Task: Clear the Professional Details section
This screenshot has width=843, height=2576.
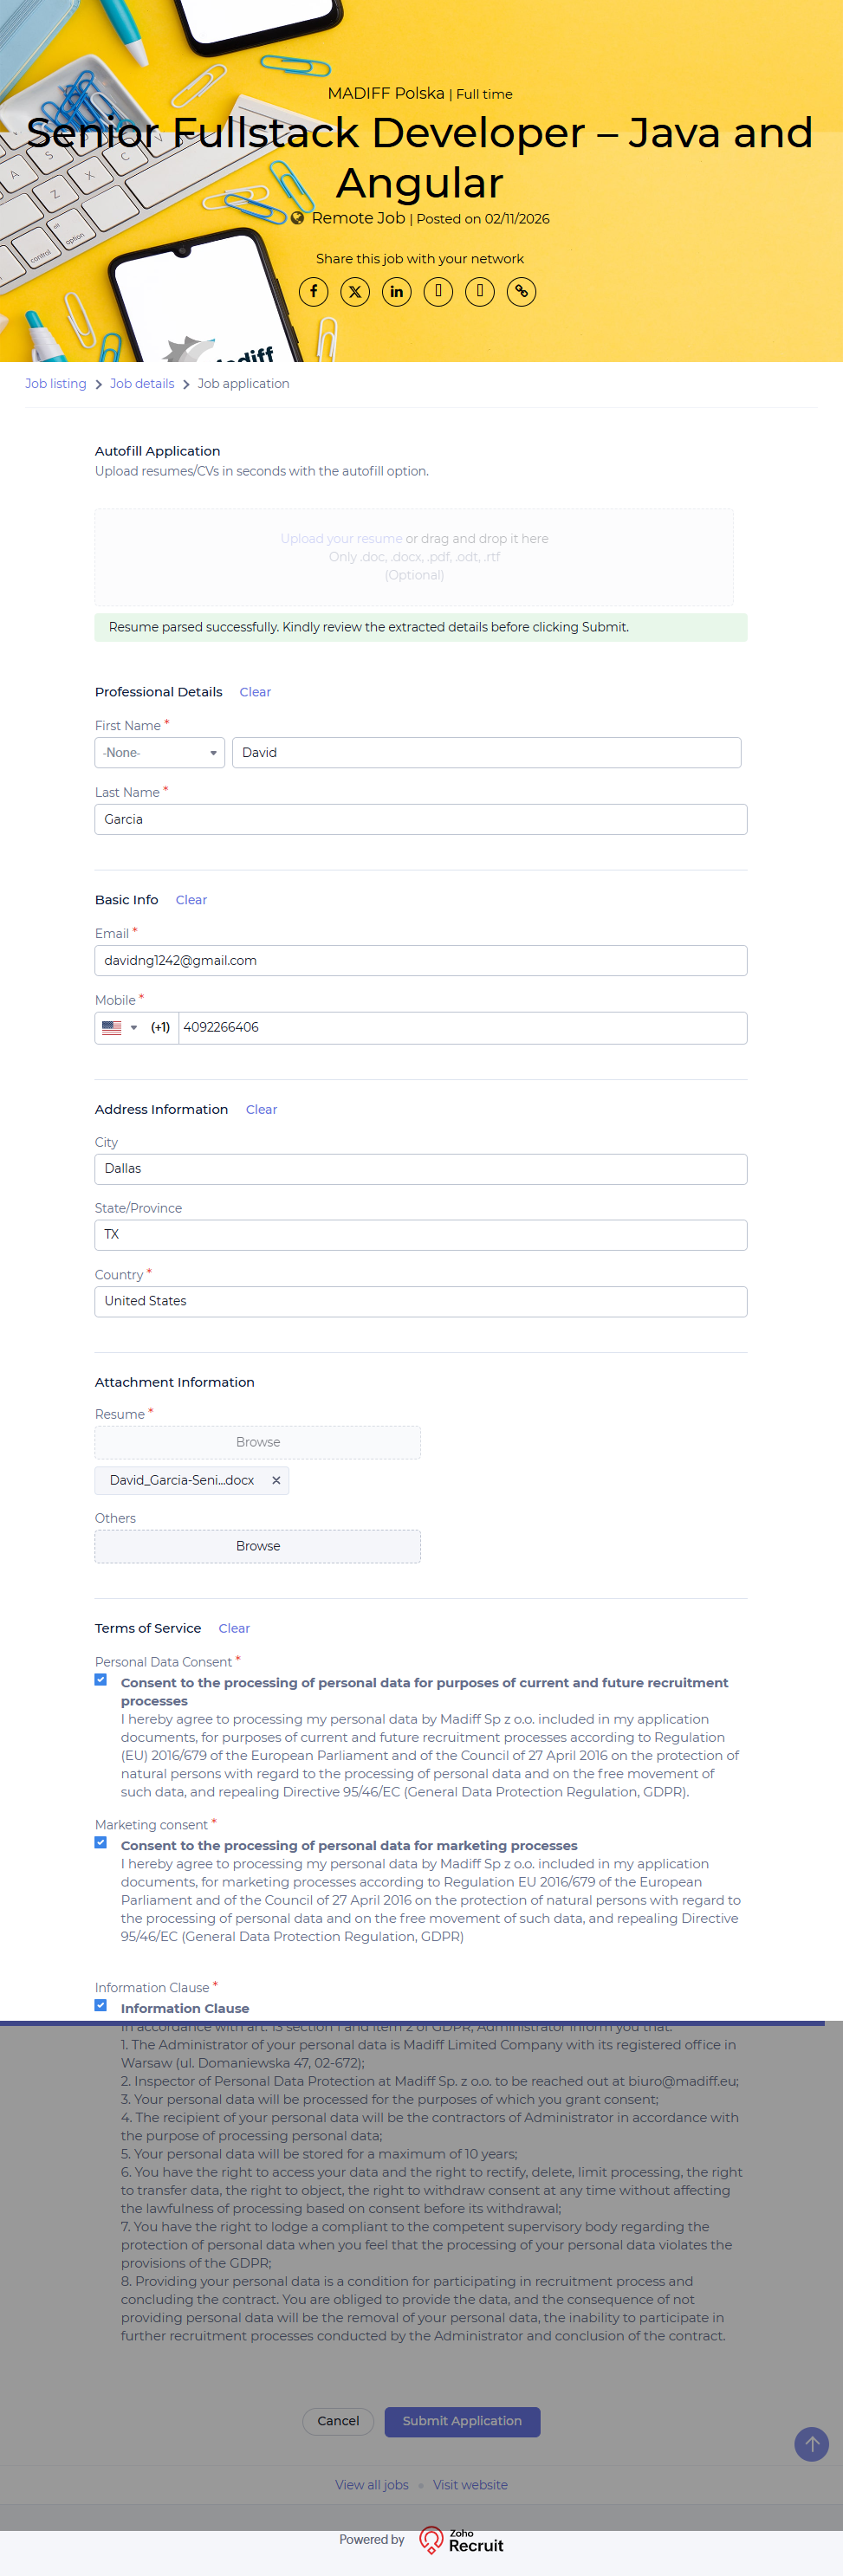Action: click(x=255, y=692)
